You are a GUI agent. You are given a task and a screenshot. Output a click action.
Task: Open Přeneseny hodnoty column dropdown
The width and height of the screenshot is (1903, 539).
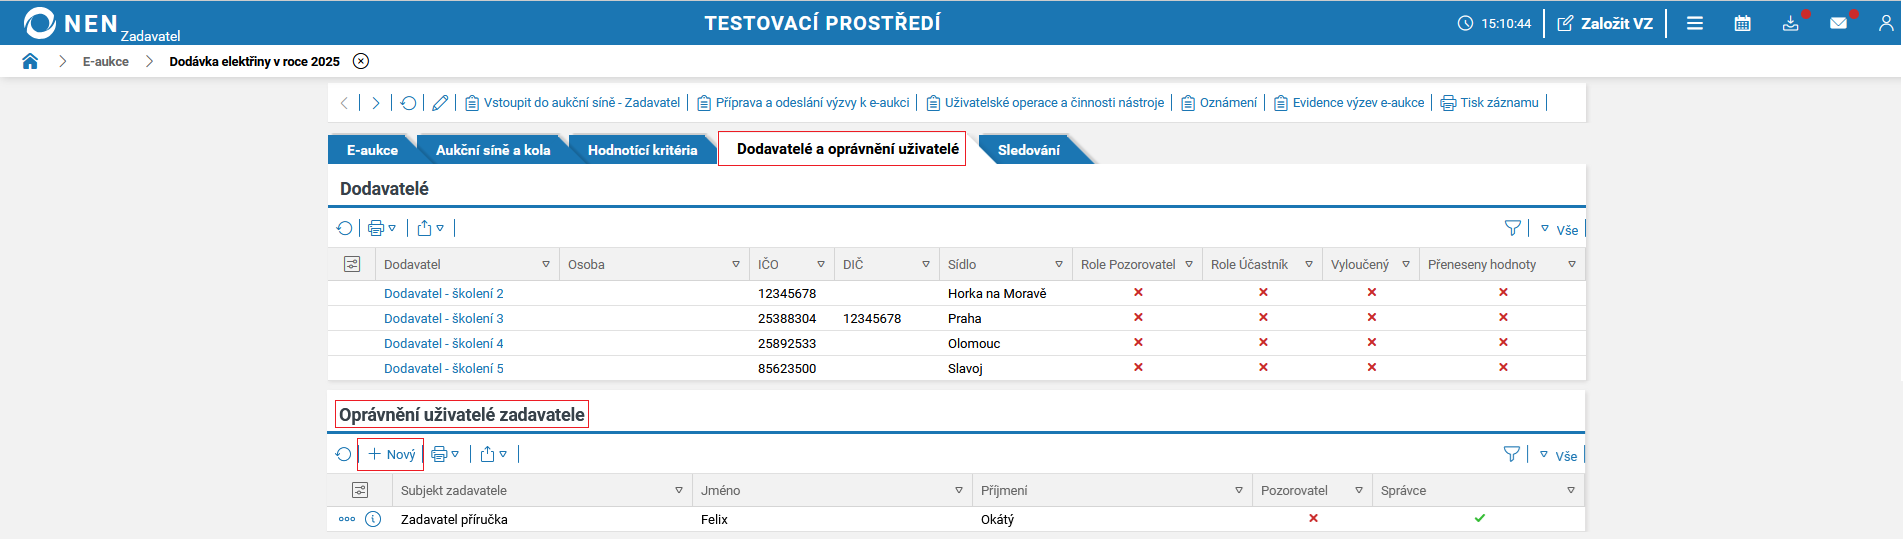[x=1572, y=265]
